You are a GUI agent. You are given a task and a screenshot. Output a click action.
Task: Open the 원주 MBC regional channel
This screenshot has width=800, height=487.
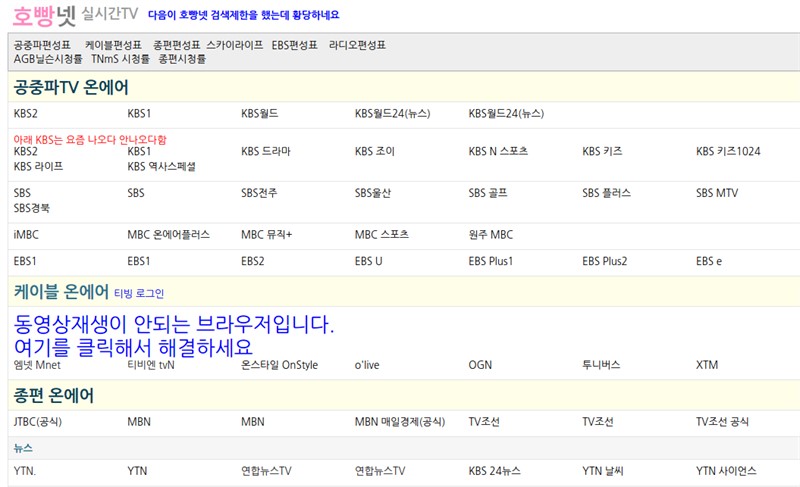click(490, 235)
